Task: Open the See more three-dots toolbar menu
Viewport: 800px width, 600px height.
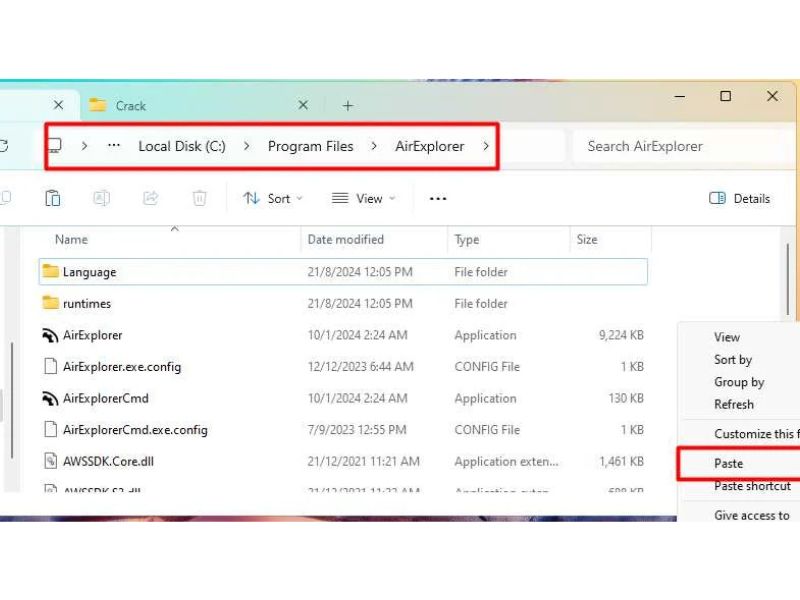Action: click(x=438, y=198)
